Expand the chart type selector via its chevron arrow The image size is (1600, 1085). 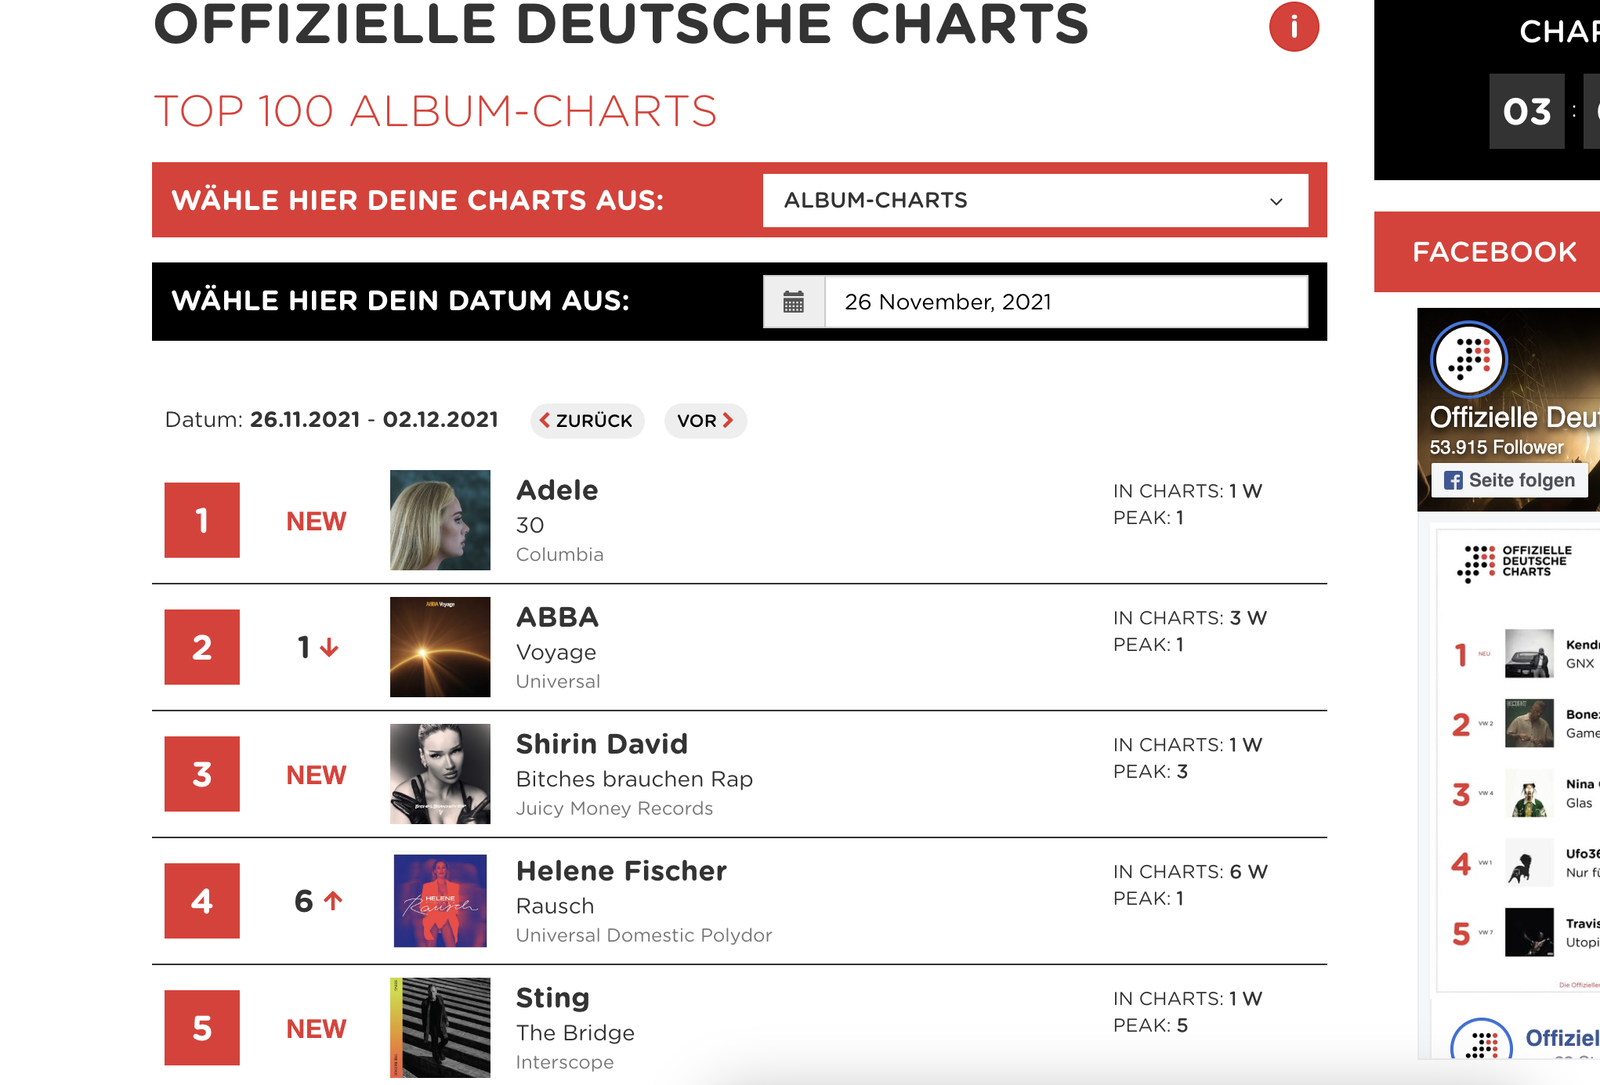[1276, 201]
